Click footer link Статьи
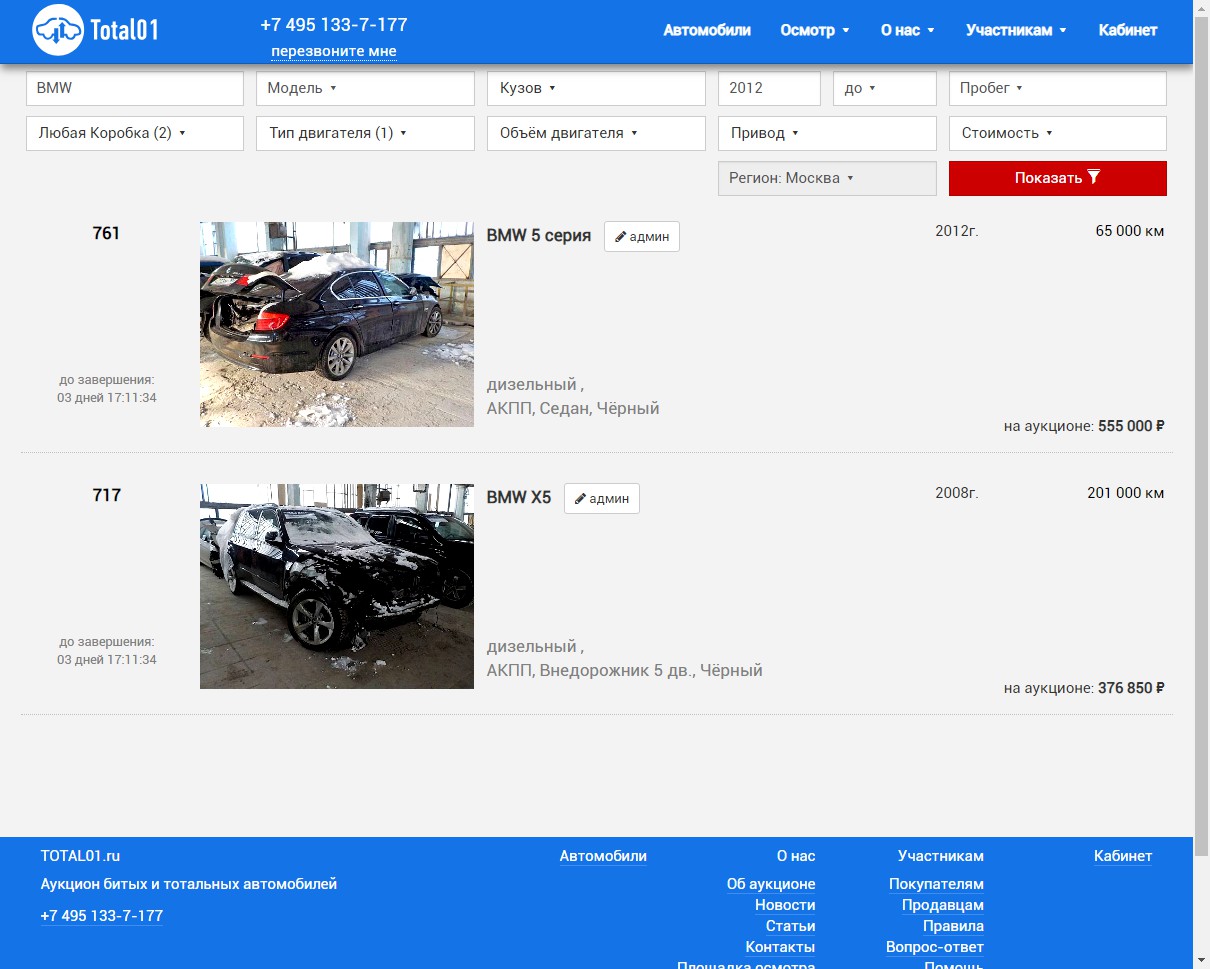This screenshot has width=1210, height=969. pyautogui.click(x=790, y=926)
